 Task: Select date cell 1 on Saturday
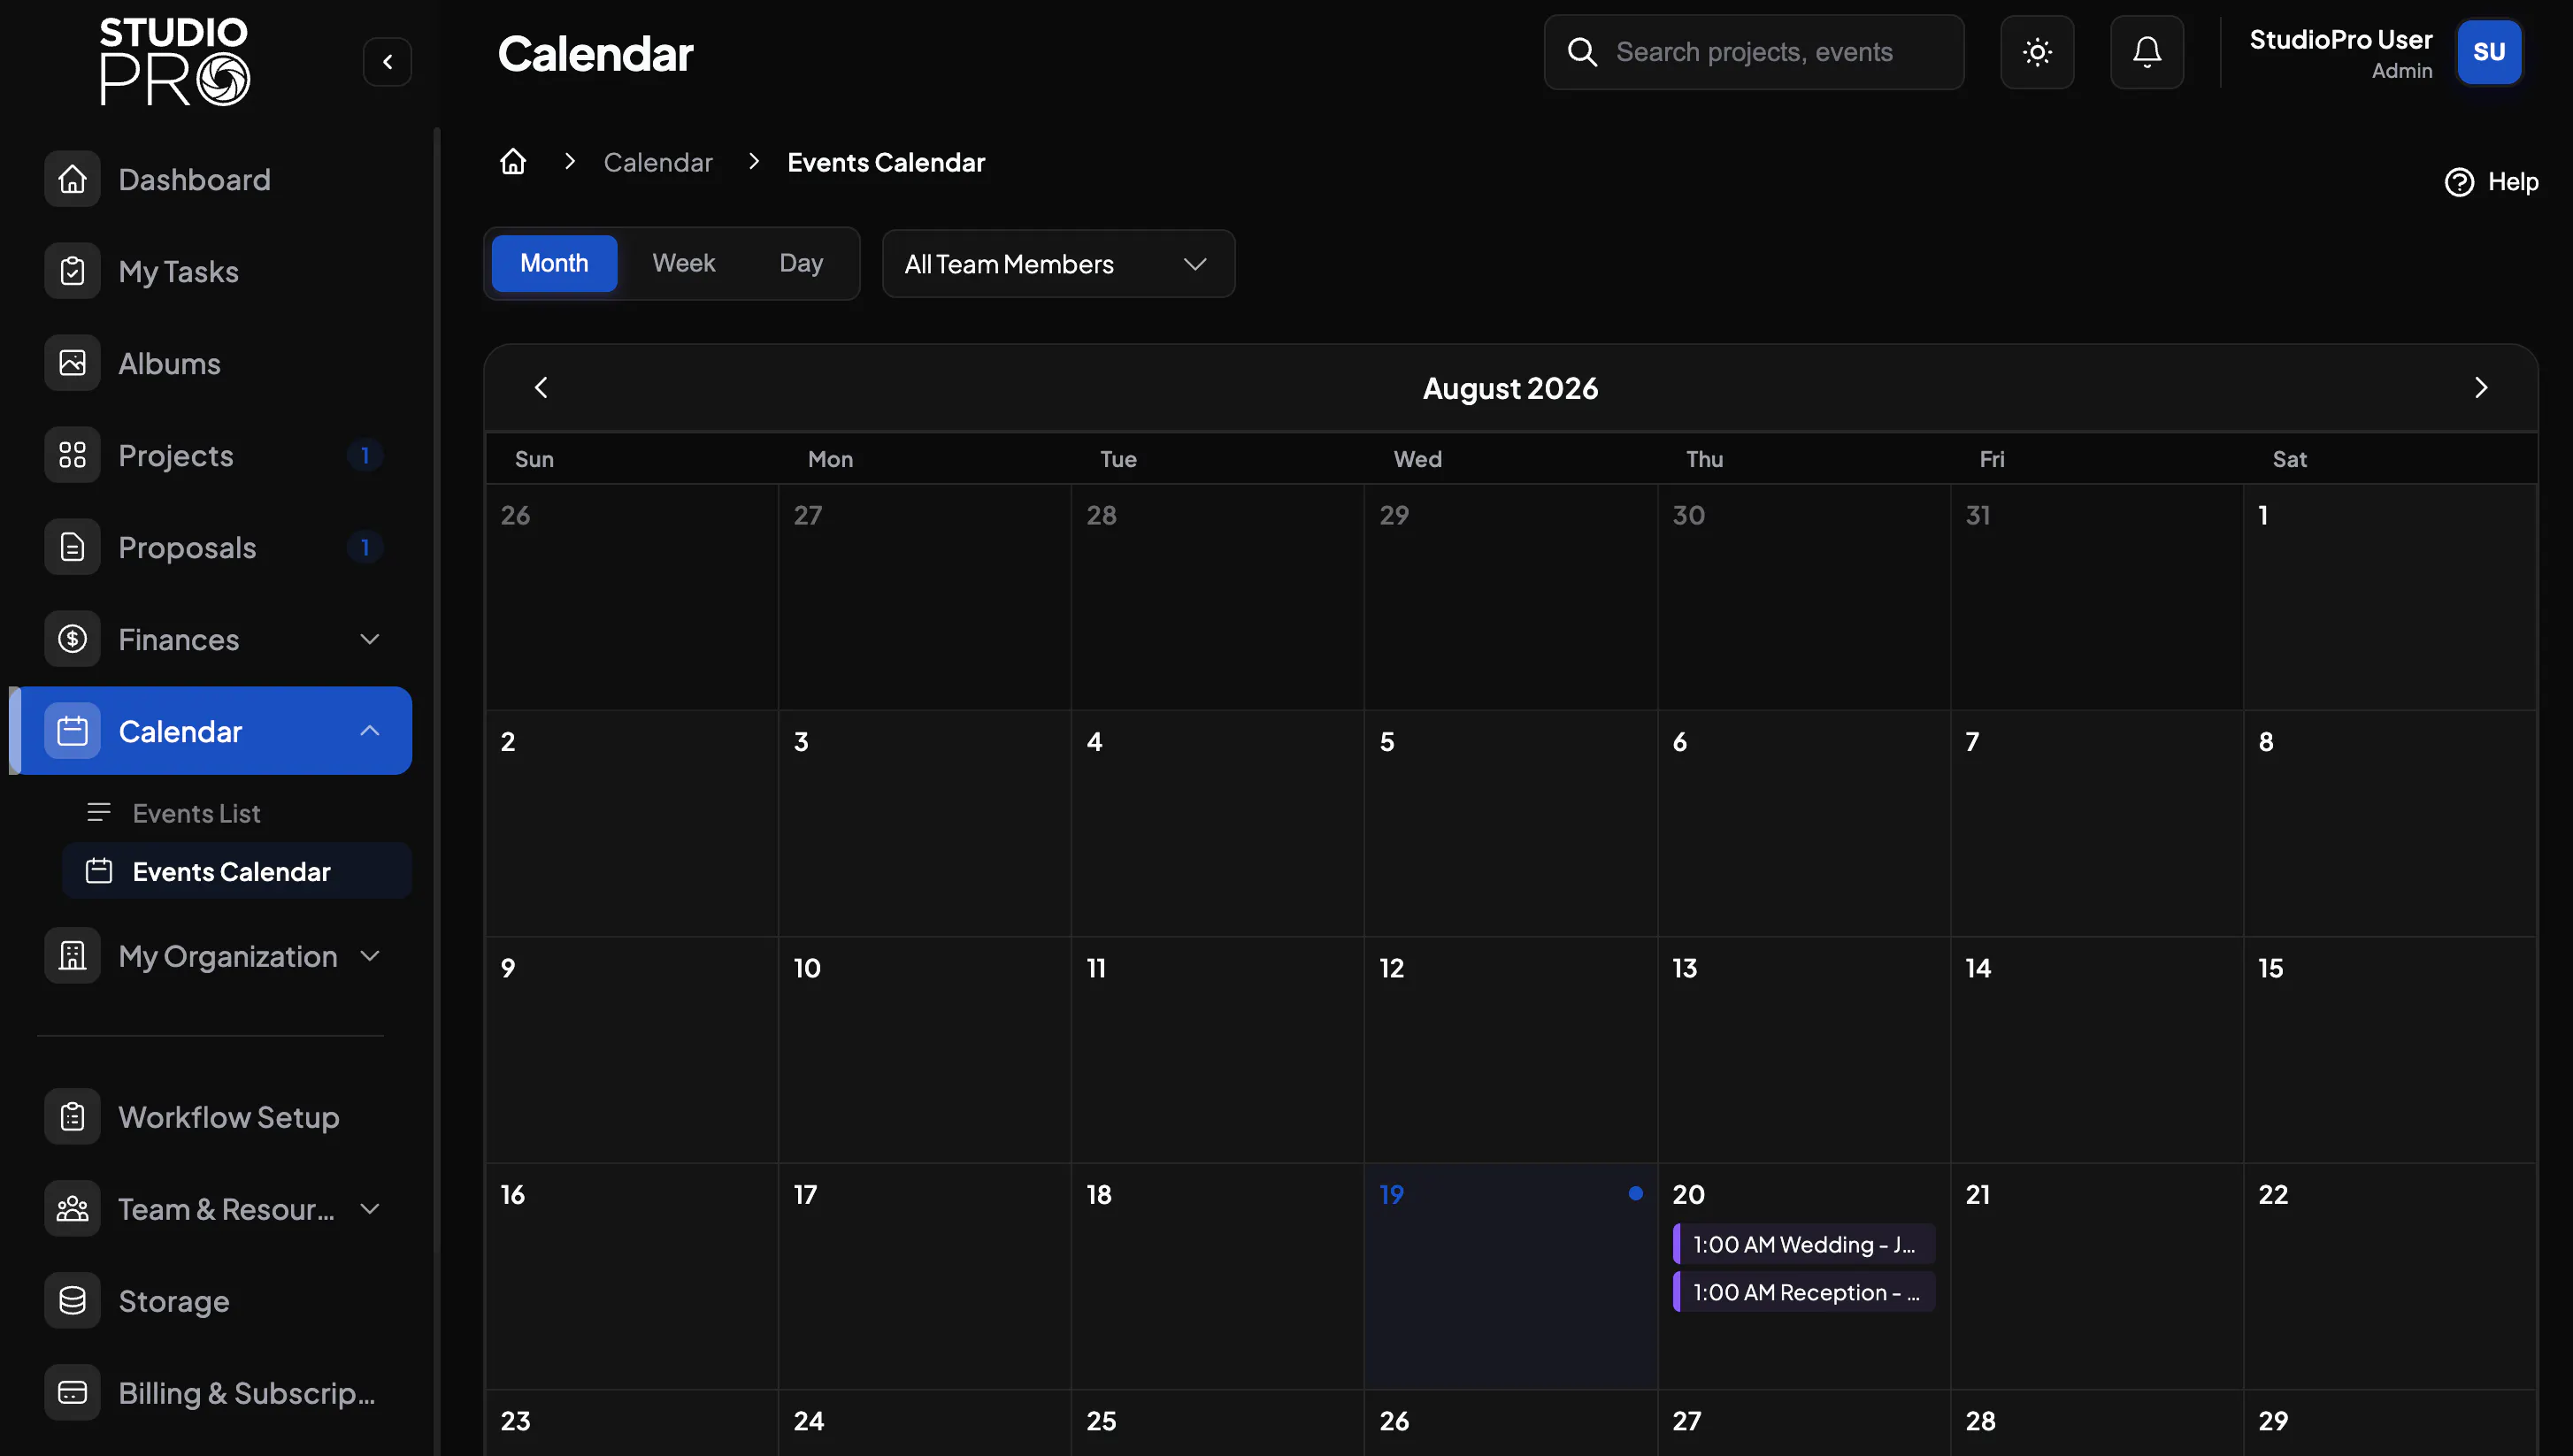(x=2390, y=597)
